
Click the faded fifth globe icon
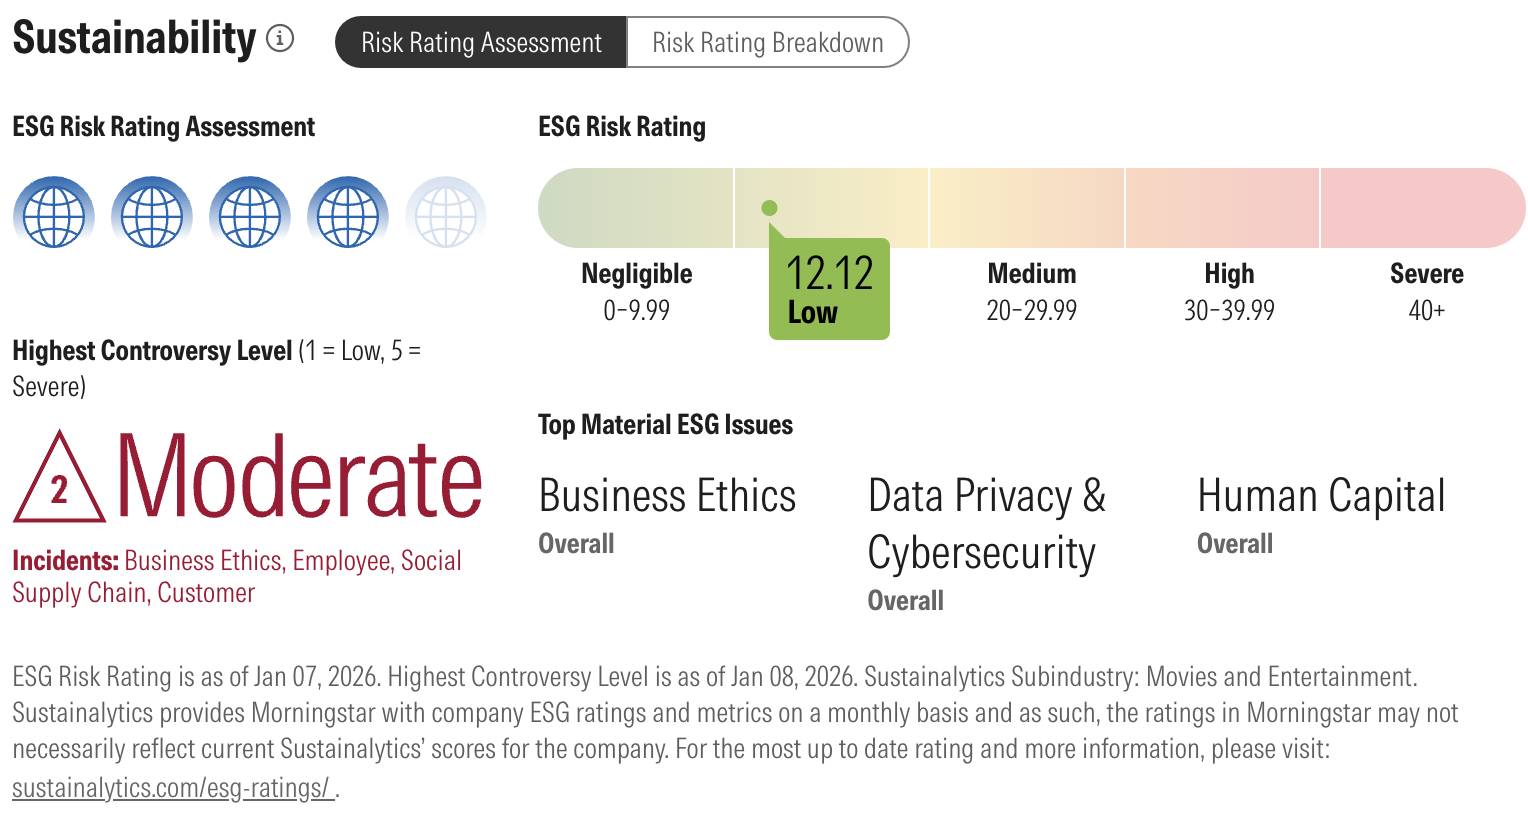click(x=446, y=212)
